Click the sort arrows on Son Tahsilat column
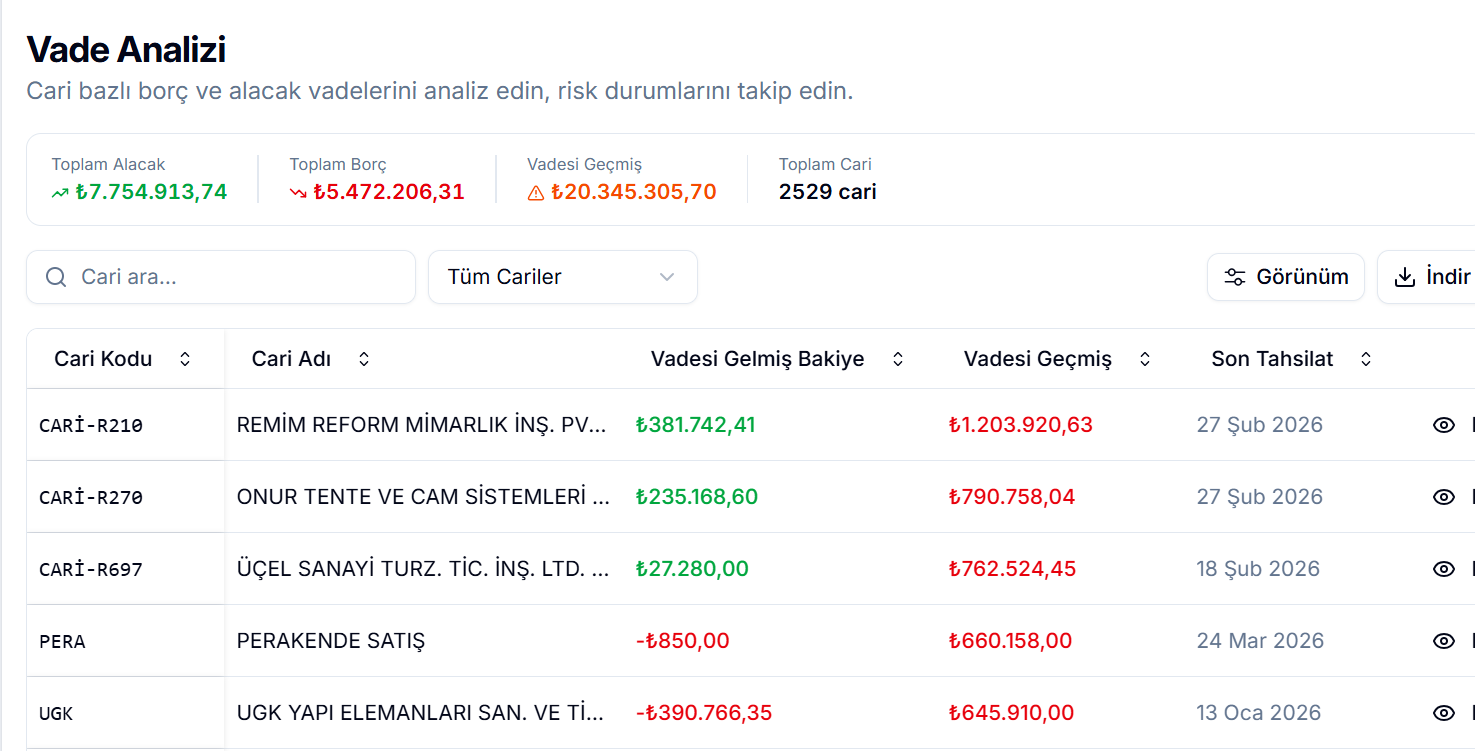The width and height of the screenshot is (1475, 751). tap(1365, 358)
